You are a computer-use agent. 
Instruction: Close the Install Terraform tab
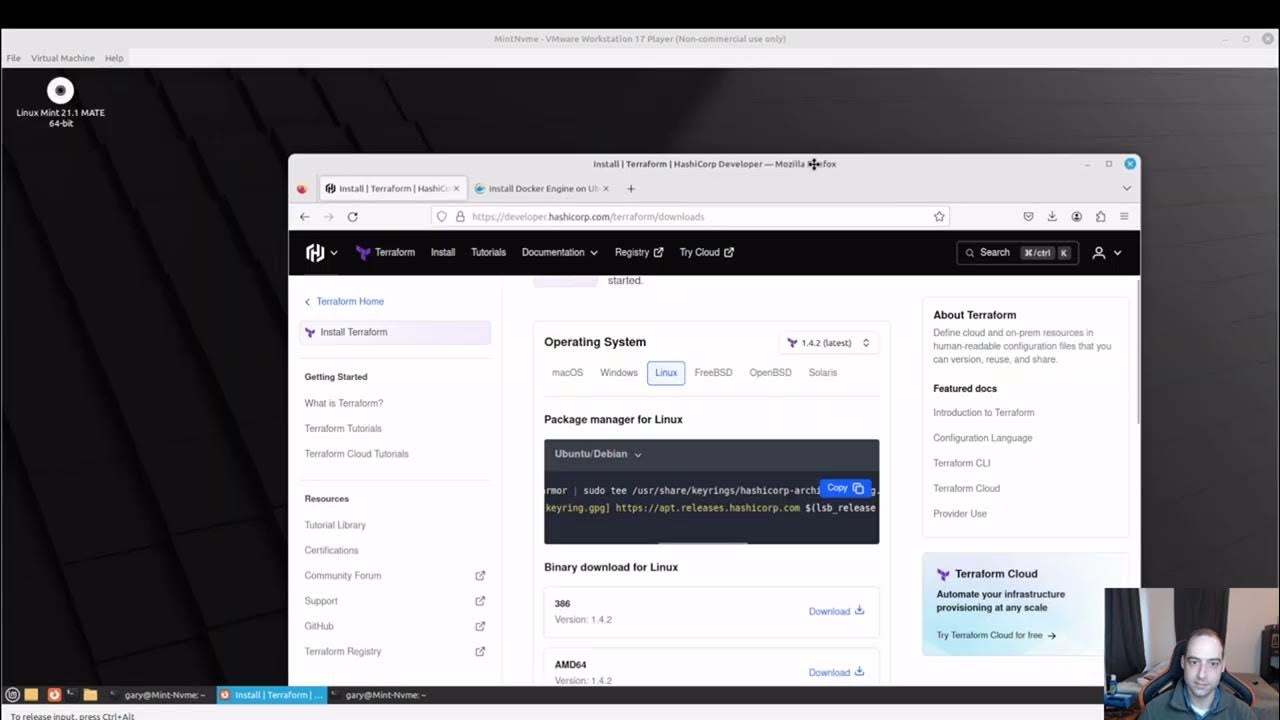tap(457, 188)
